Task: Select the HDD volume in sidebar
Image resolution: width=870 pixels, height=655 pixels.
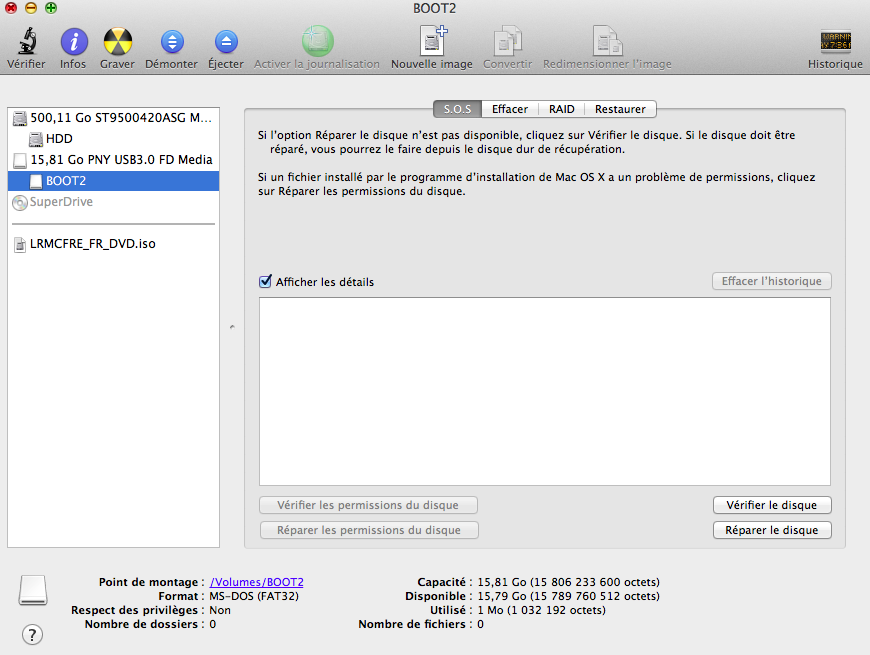Action: pyautogui.click(x=59, y=139)
